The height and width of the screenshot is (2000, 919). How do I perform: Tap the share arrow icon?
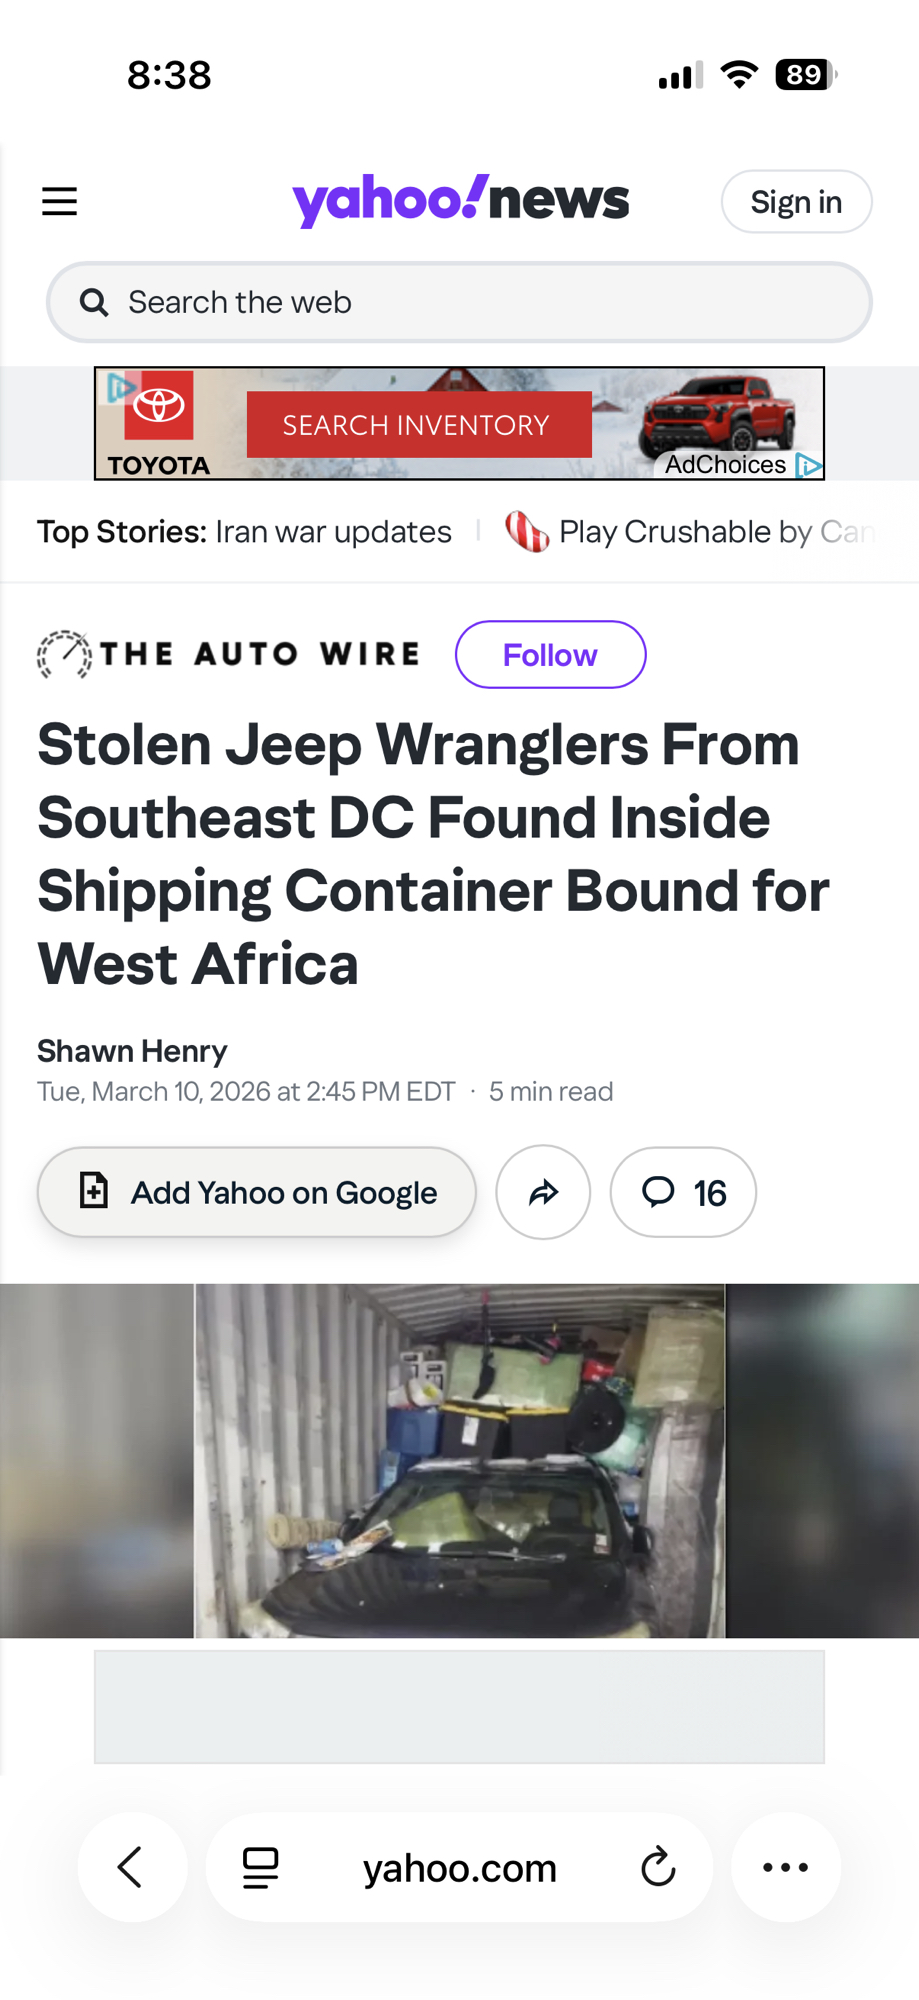(543, 1192)
